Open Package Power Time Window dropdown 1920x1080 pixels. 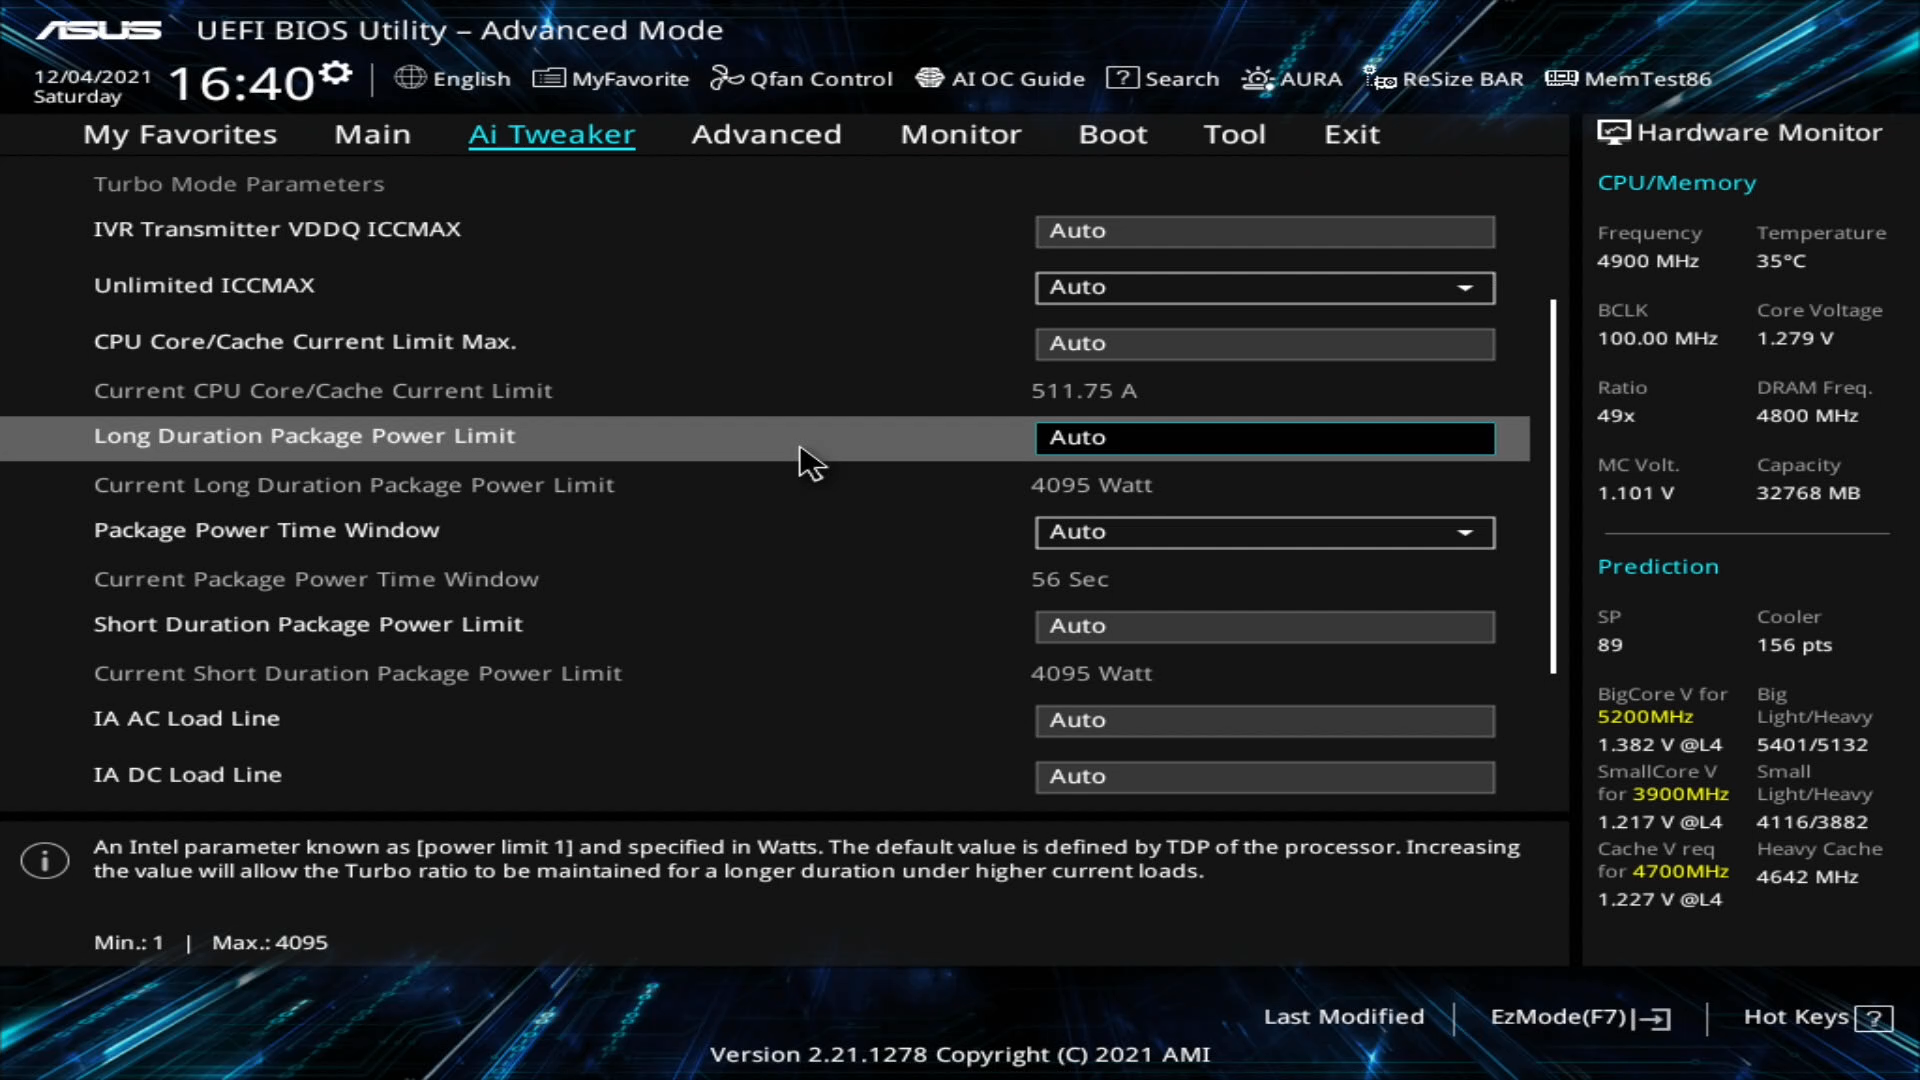[x=1265, y=532]
